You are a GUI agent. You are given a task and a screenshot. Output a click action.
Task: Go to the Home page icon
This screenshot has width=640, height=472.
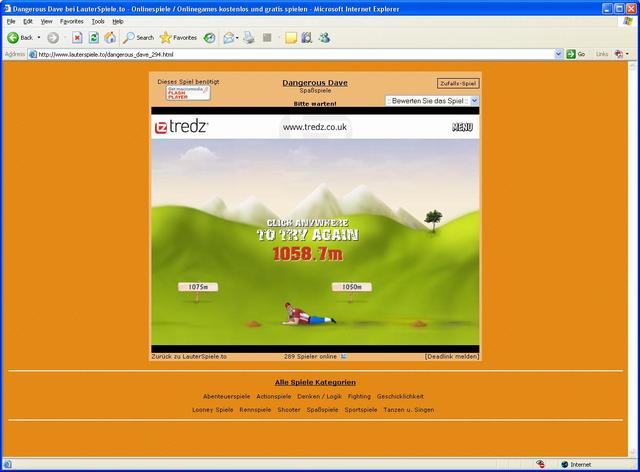(109, 37)
